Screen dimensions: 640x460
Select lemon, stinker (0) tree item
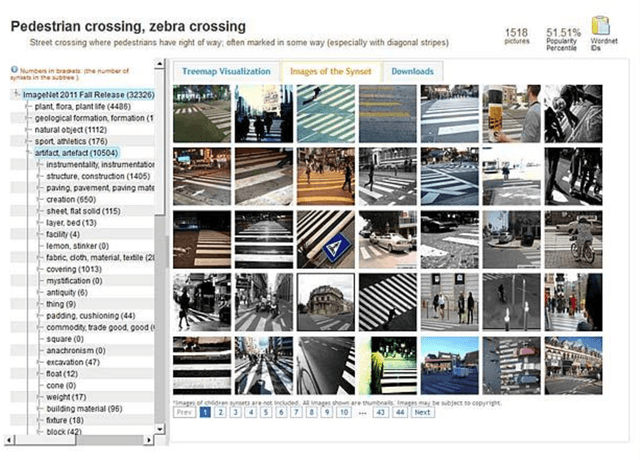coord(78,246)
